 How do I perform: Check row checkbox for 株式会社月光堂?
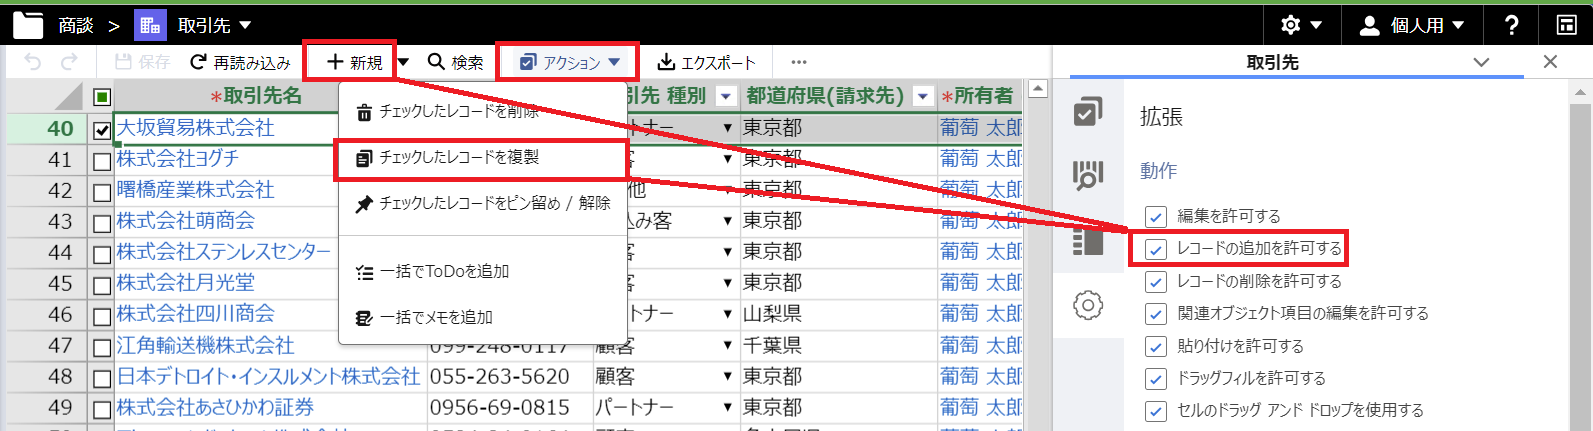pyautogui.click(x=101, y=285)
